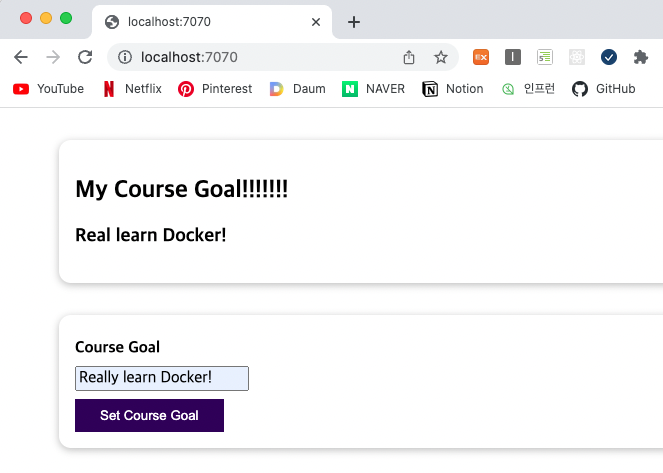Open the blue checkmark extension
663x473 pixels.
609,57
